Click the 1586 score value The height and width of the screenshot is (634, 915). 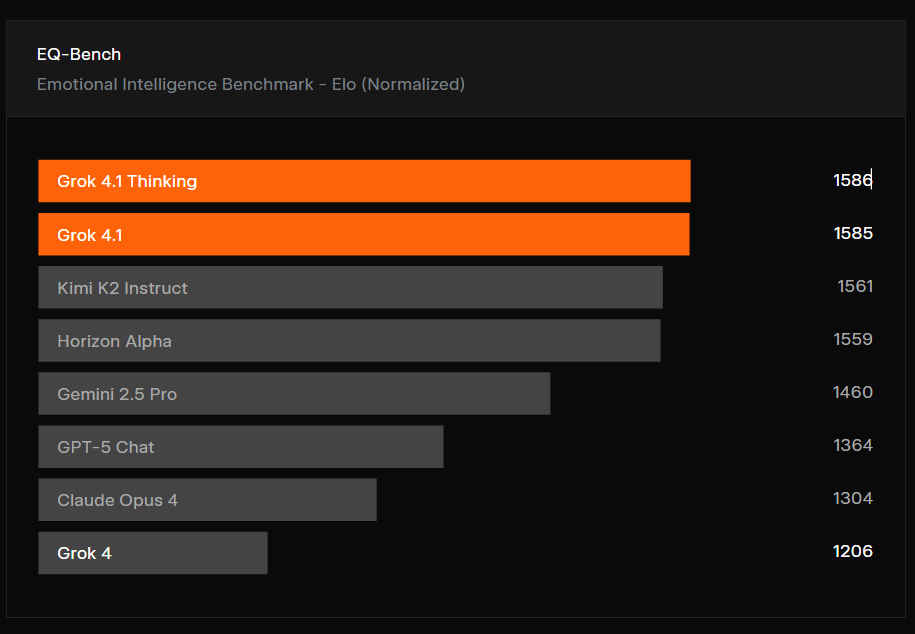point(852,180)
